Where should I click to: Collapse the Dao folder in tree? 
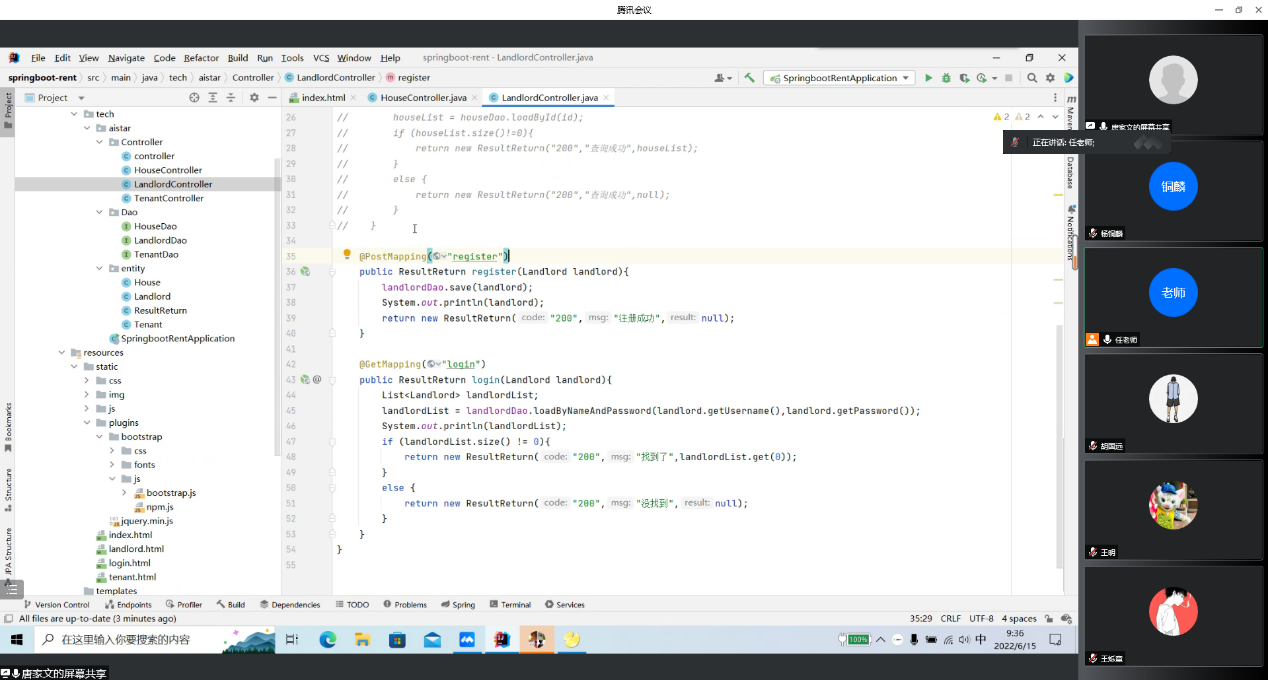pos(100,212)
